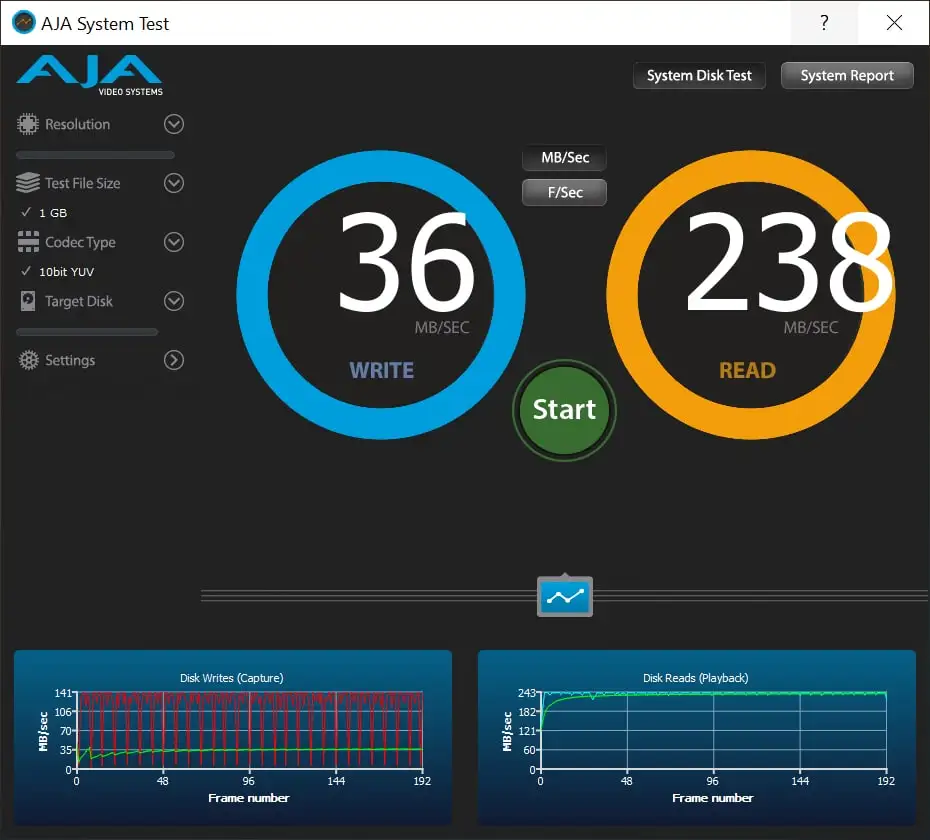Open the System Report view

click(x=847, y=75)
